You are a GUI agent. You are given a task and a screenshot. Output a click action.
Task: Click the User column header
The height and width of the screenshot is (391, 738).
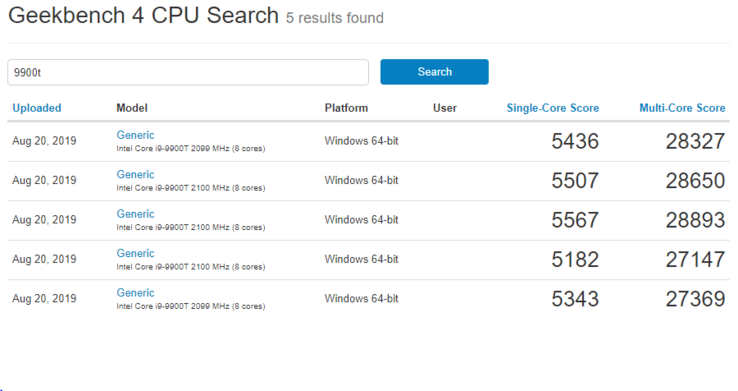[x=445, y=108]
